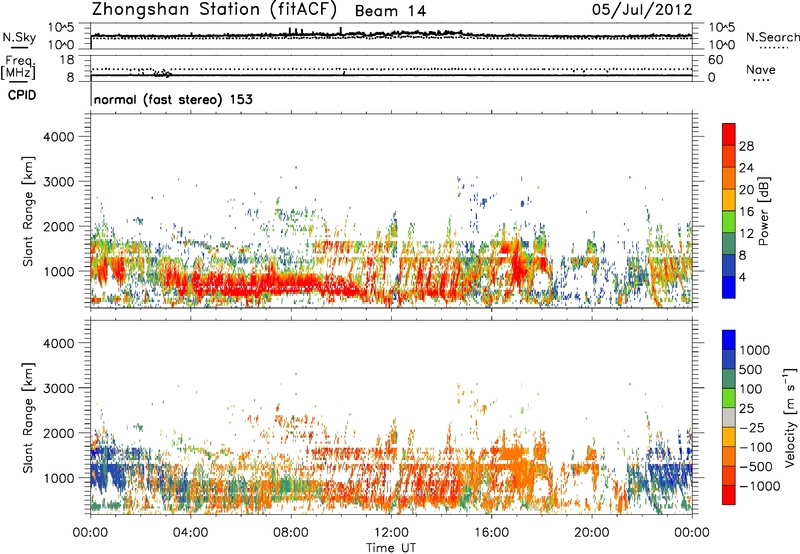Click the 16:00 time tick label
This screenshot has height=554, width=800.
tap(491, 533)
